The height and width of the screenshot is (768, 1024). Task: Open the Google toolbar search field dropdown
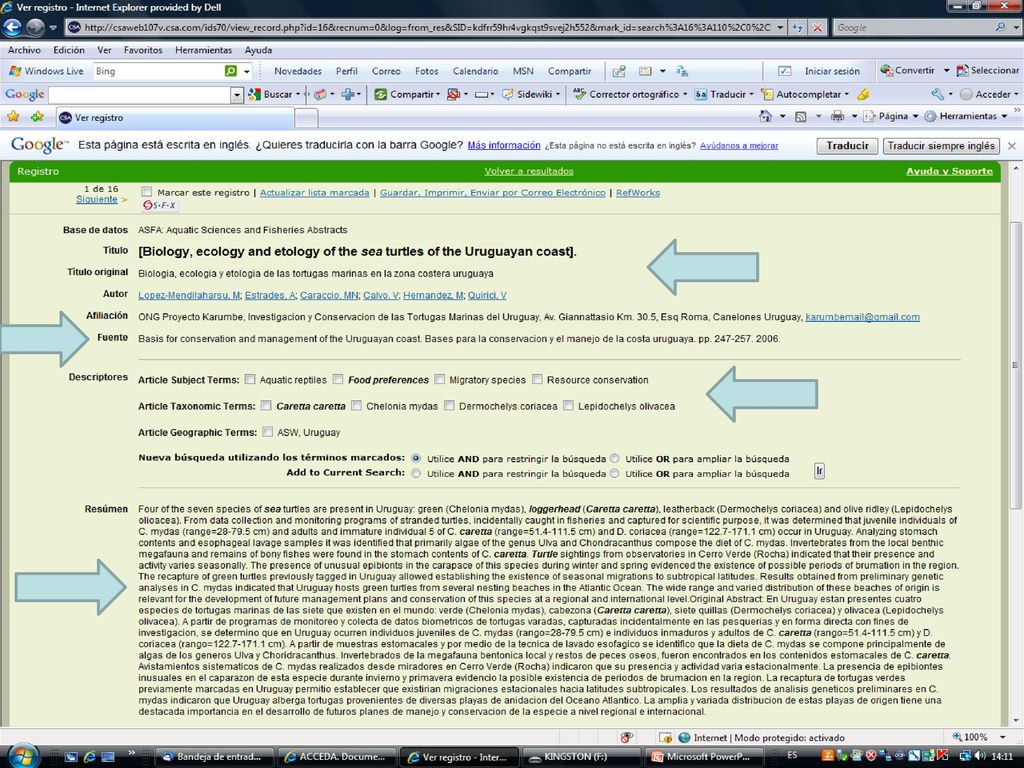[x=236, y=95]
